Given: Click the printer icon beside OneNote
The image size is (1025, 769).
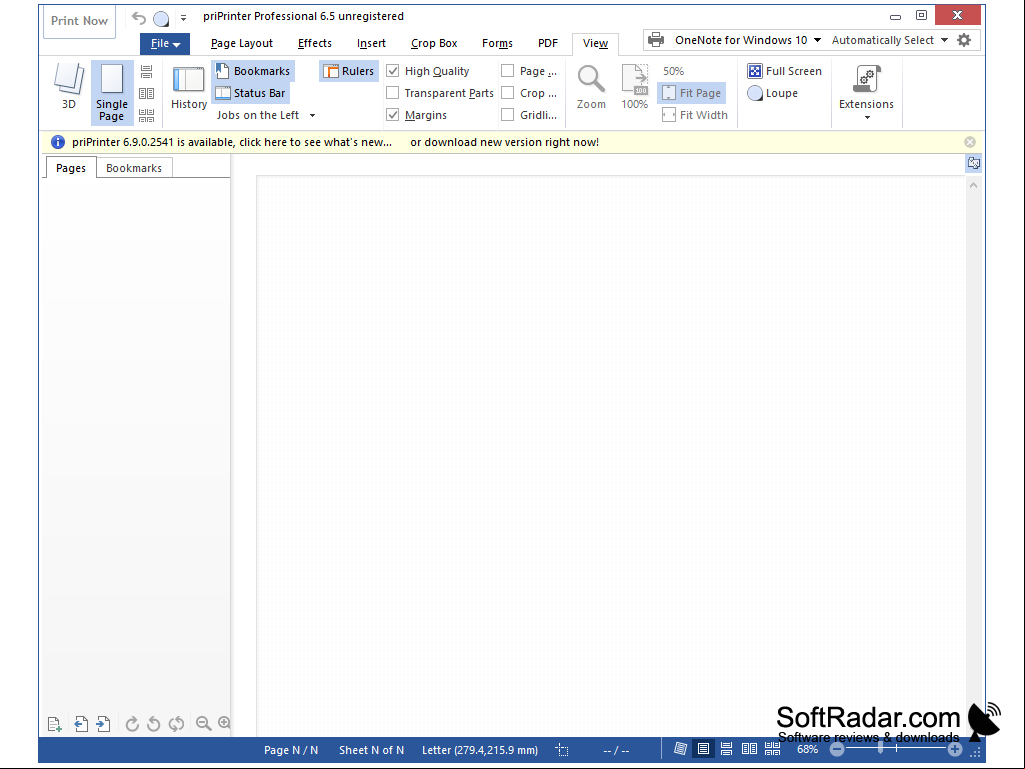Looking at the screenshot, I should (x=656, y=40).
